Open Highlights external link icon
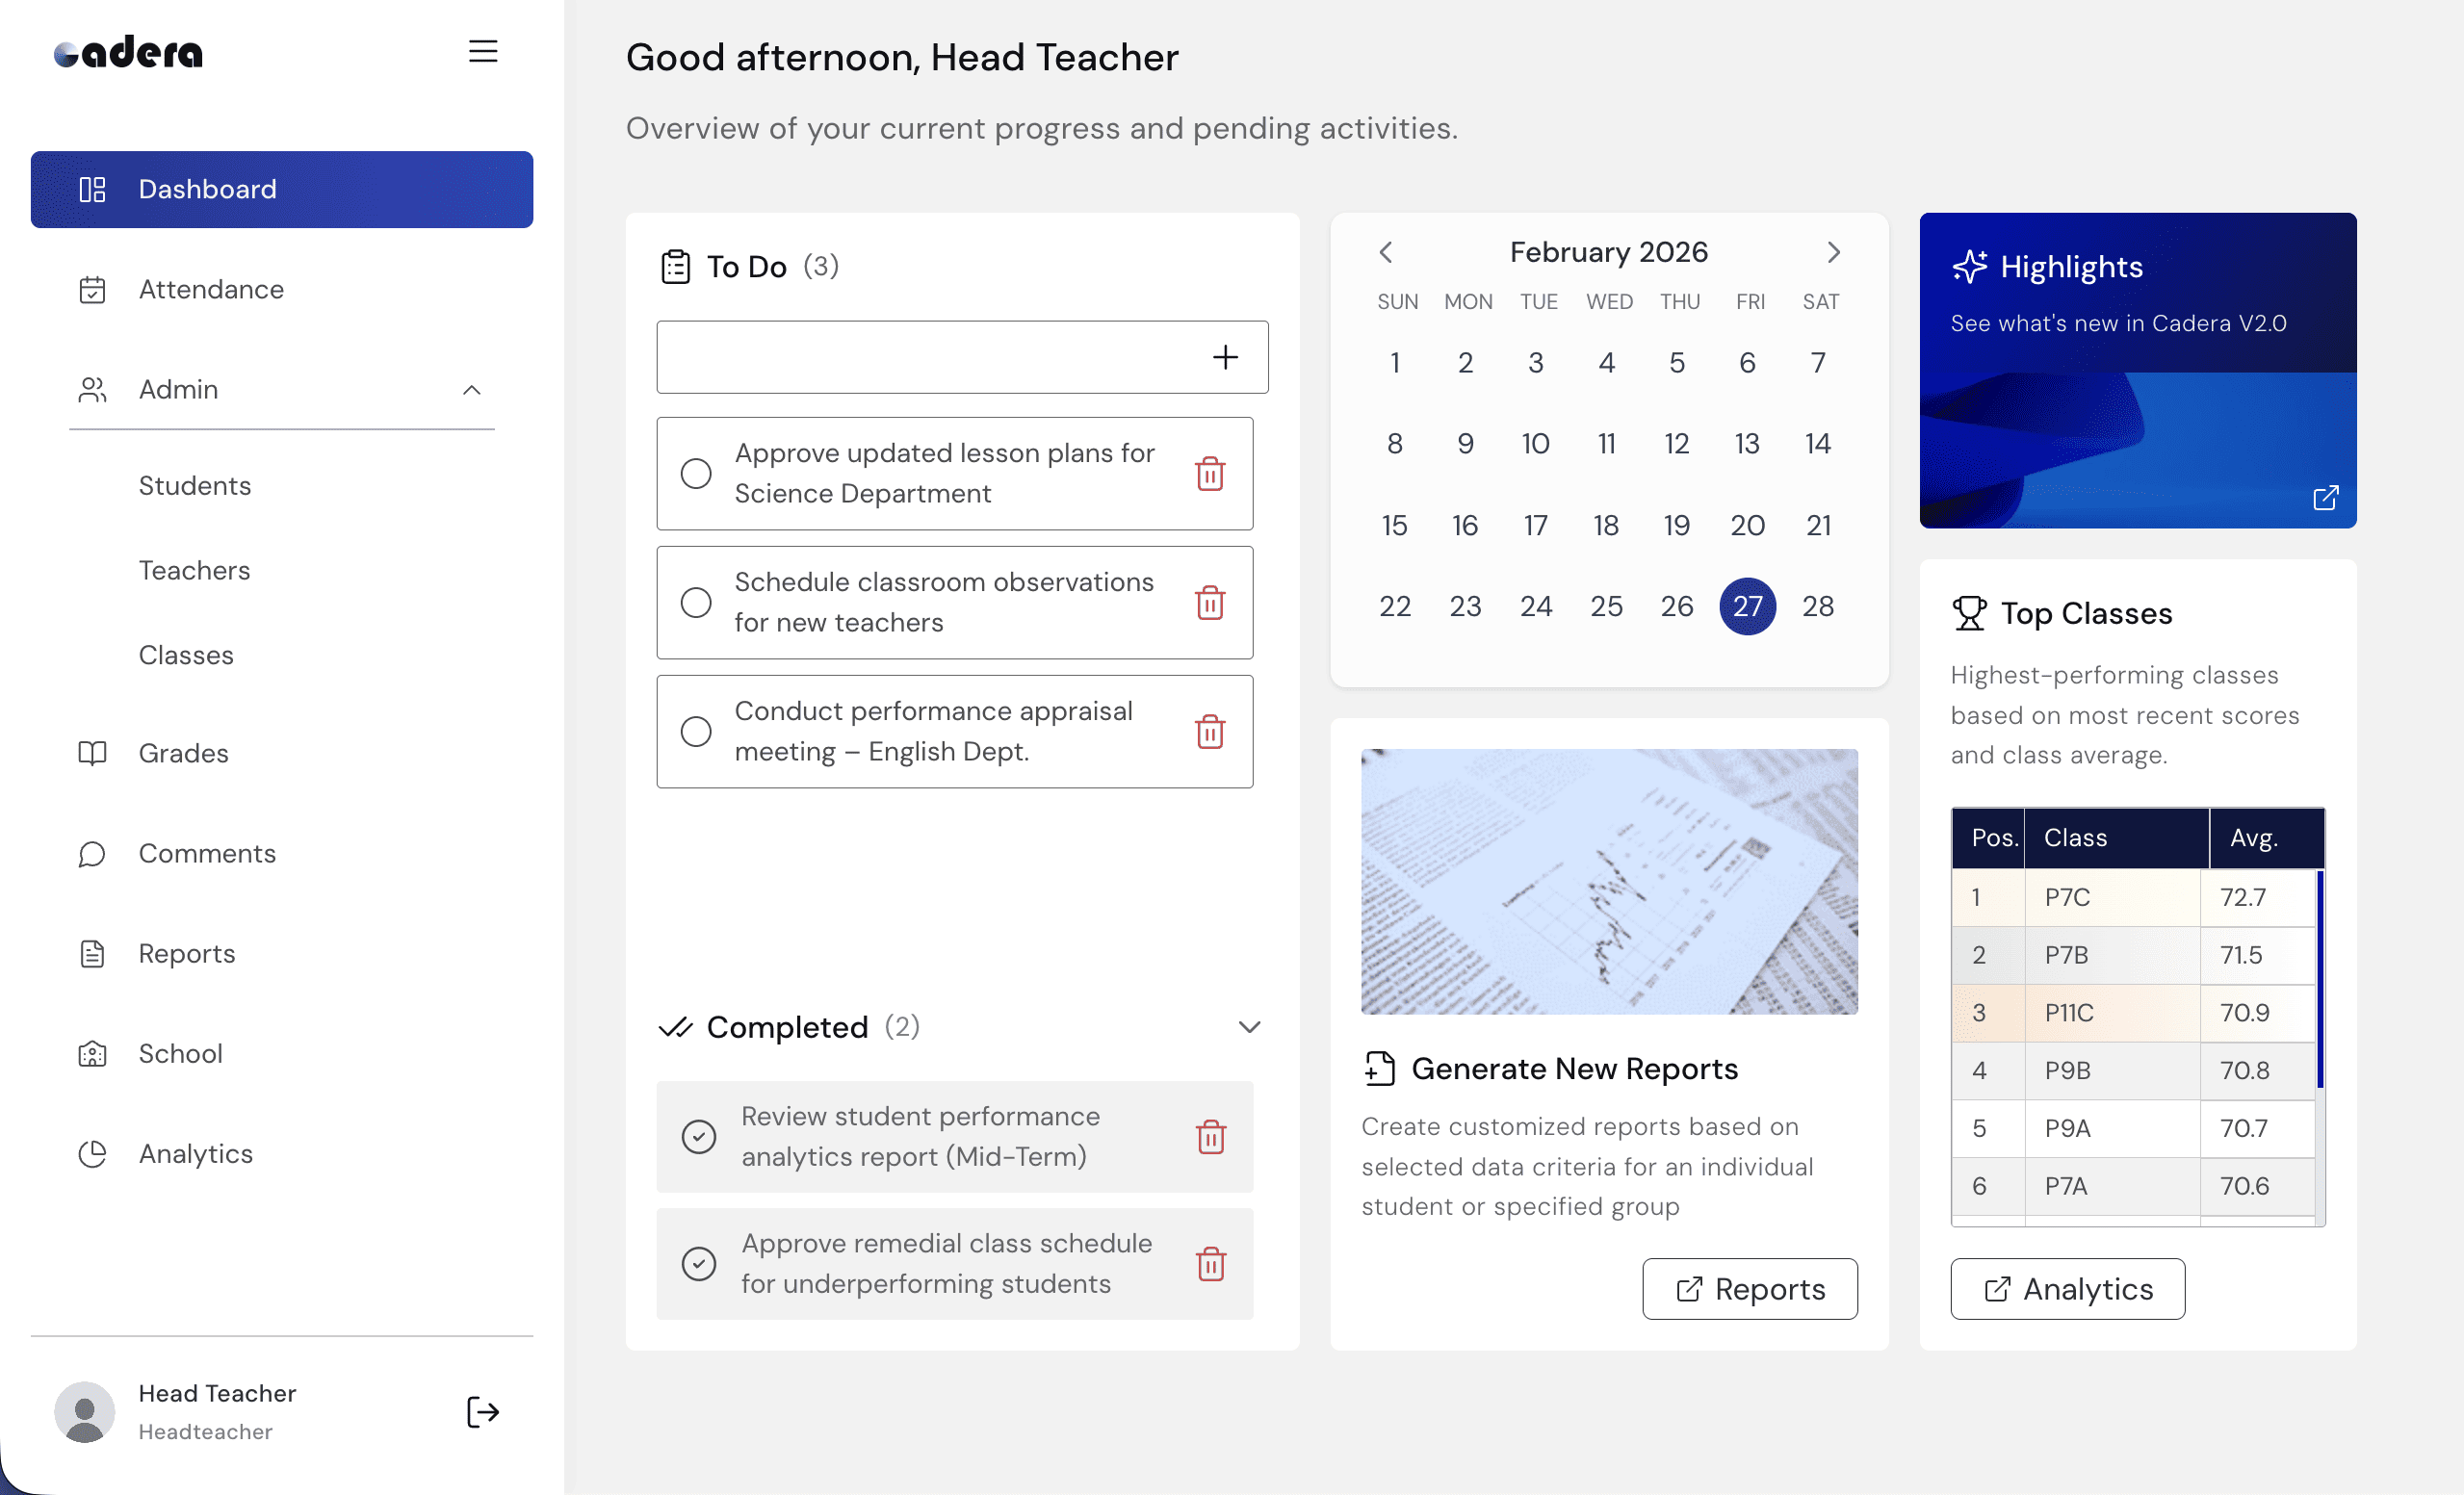Screen dimensions: 2464x1495 [x=2325, y=497]
